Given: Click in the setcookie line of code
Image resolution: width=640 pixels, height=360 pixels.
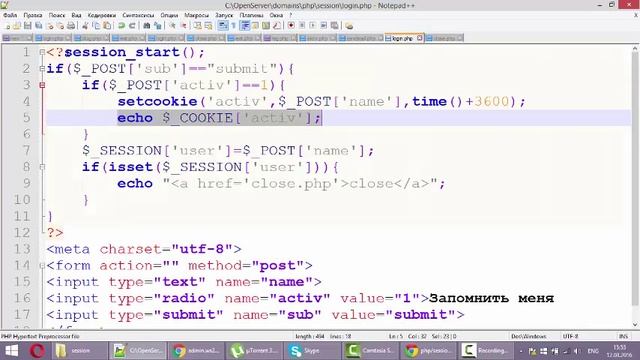Looking at the screenshot, I should pos(322,101).
